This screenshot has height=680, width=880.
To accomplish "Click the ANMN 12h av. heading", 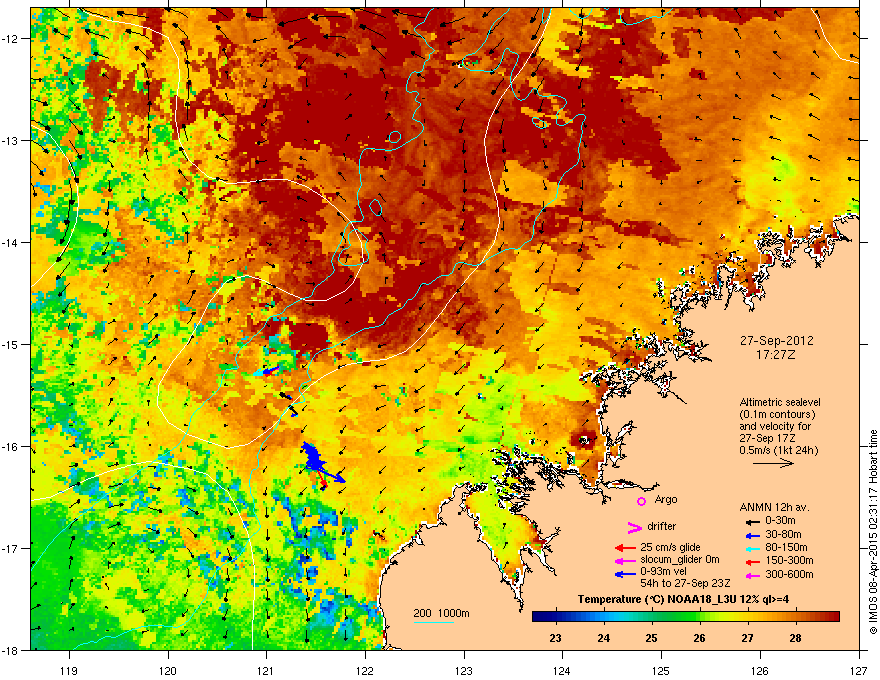I will (774, 507).
